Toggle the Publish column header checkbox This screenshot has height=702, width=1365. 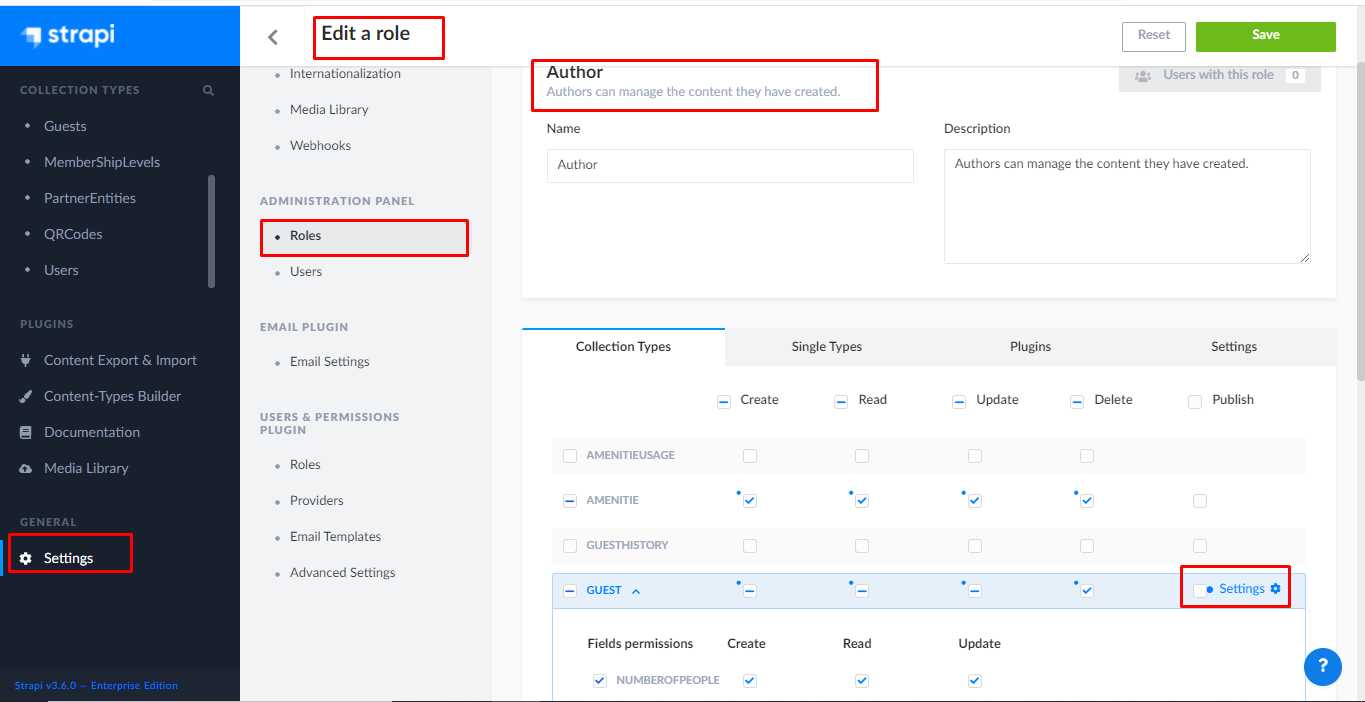pos(1195,401)
